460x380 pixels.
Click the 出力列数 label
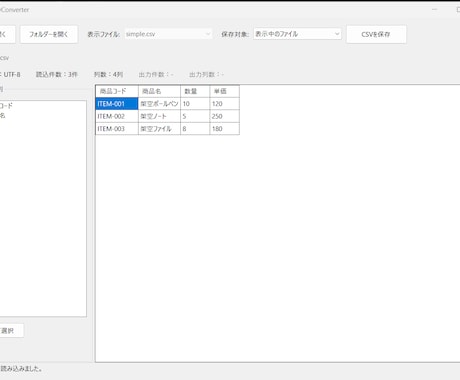(x=206, y=74)
